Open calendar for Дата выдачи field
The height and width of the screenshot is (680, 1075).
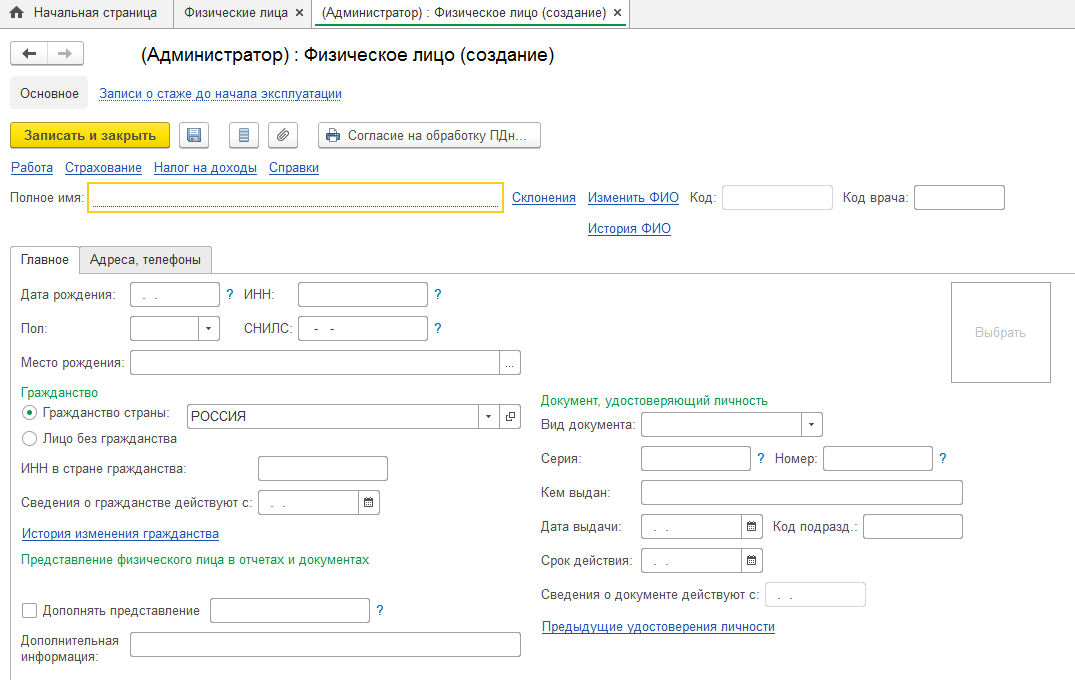point(752,526)
